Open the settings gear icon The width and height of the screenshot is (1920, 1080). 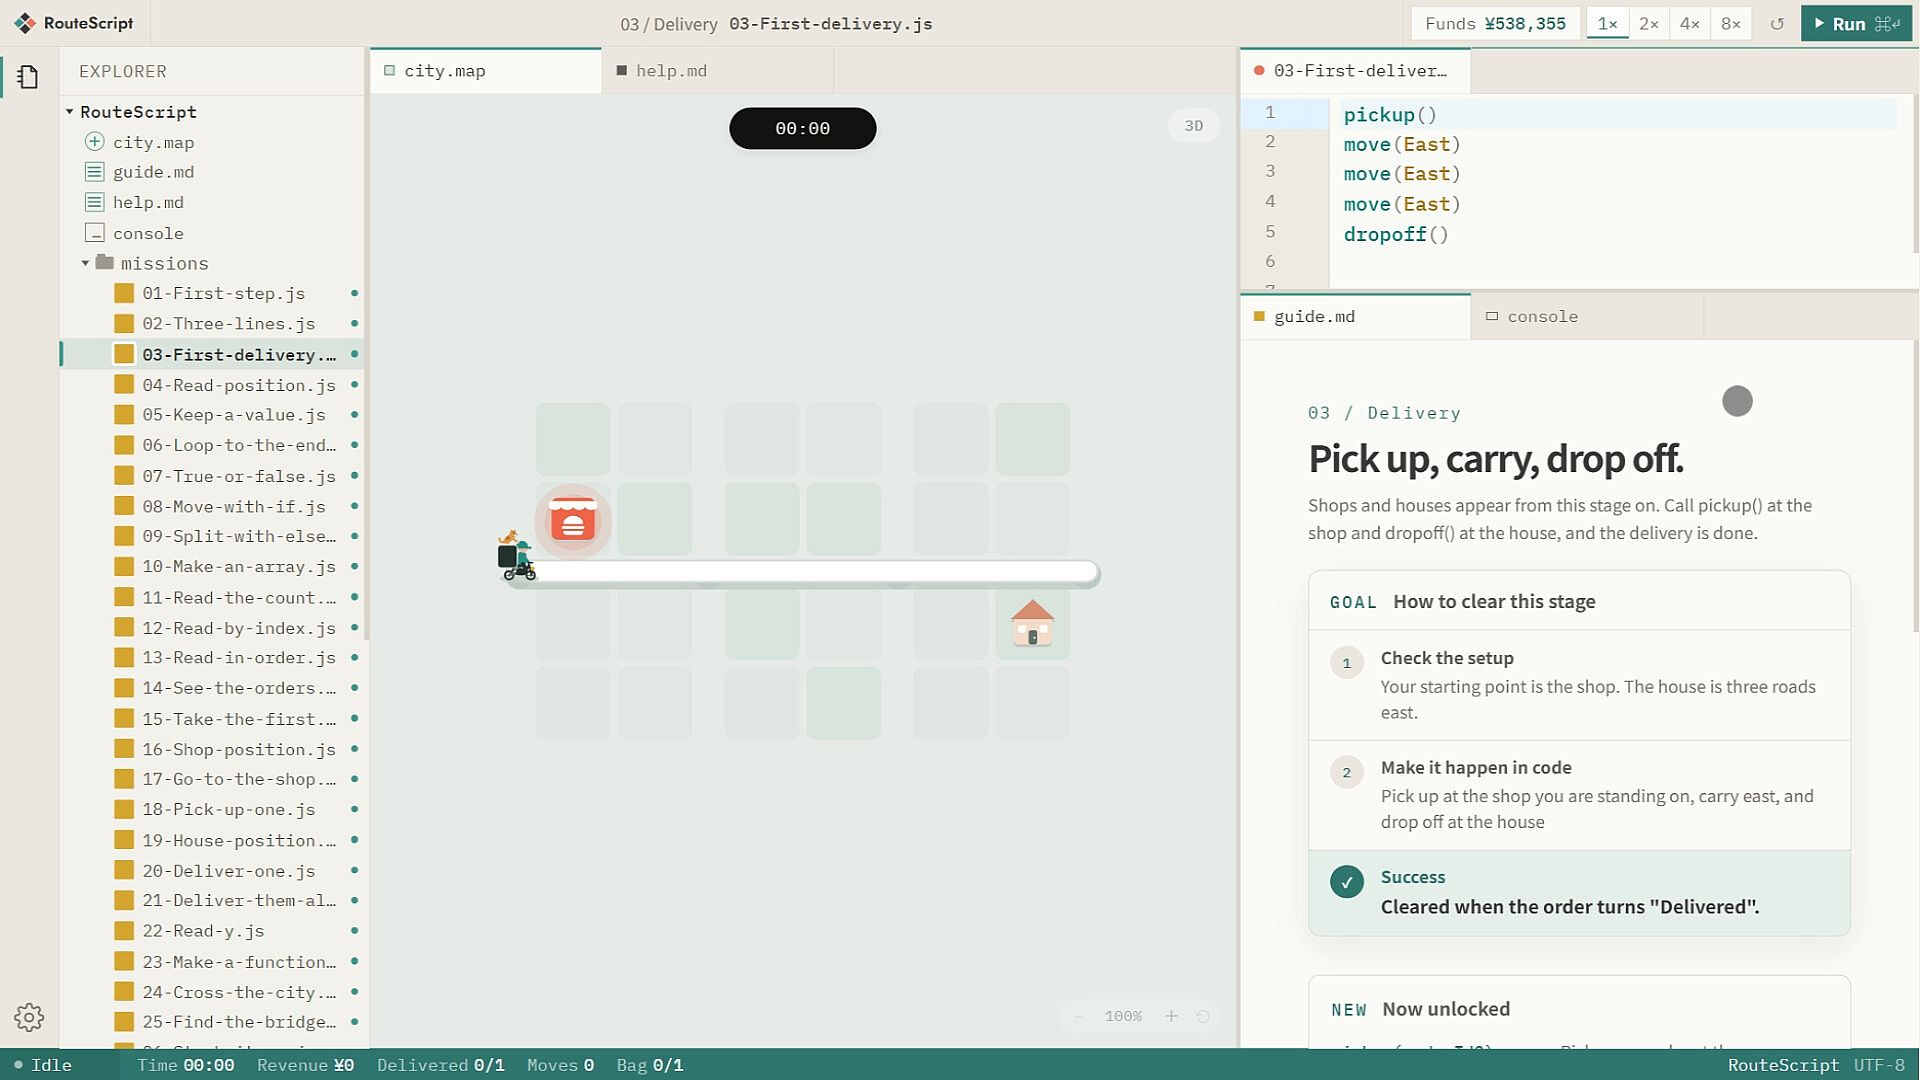point(29,1017)
